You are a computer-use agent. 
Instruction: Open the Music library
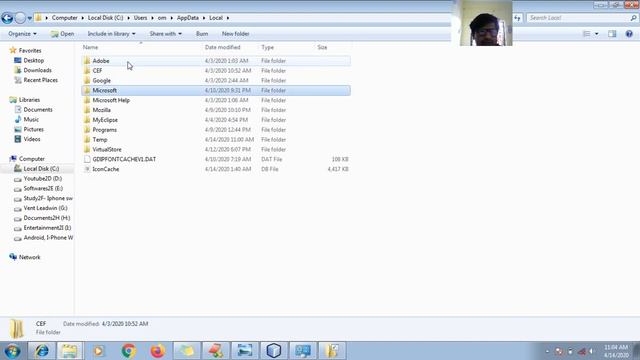tap(31, 119)
